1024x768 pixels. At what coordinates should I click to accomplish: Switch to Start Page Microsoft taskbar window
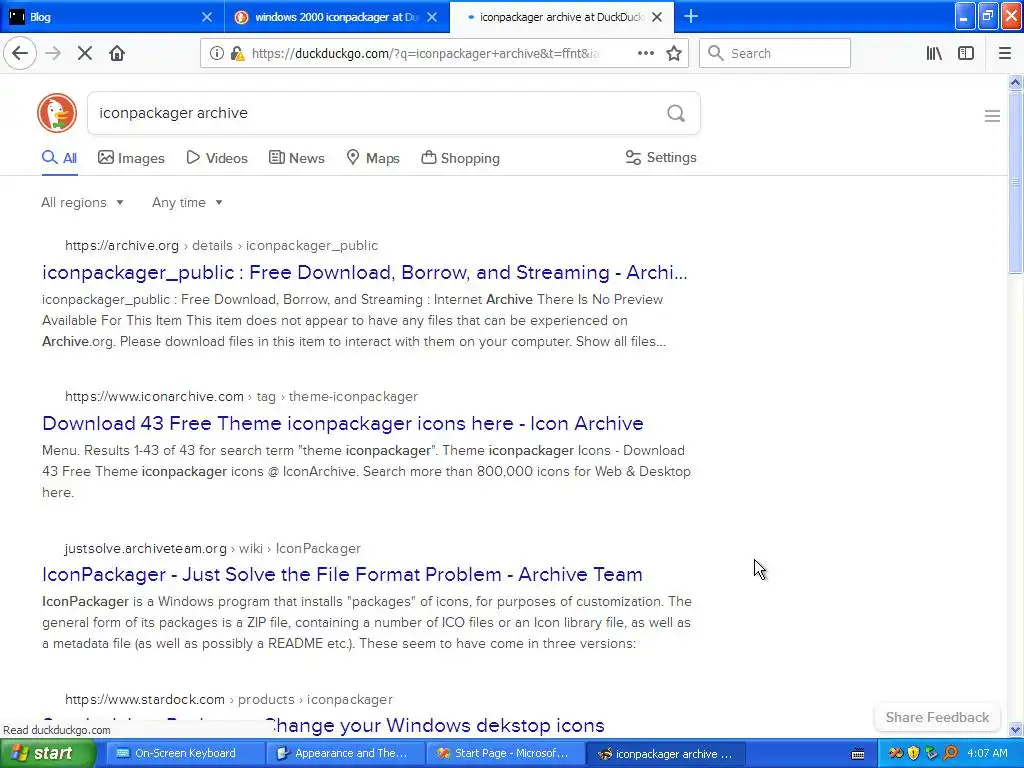point(505,753)
